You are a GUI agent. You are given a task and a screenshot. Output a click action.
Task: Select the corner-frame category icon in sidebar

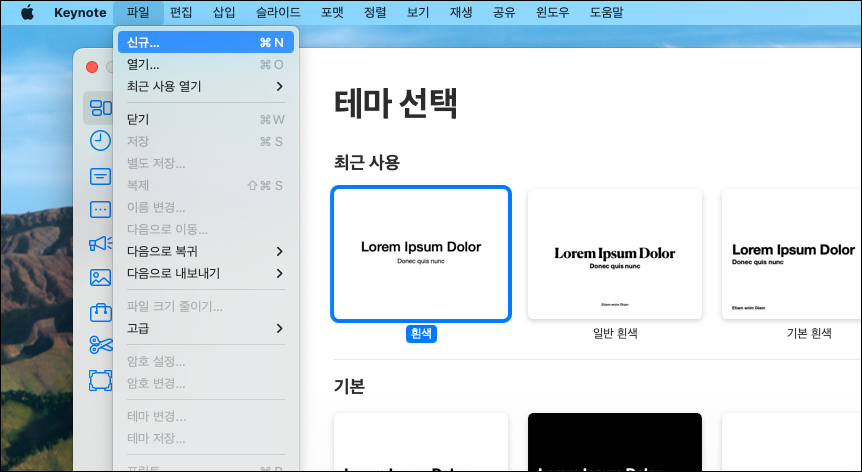click(x=100, y=380)
